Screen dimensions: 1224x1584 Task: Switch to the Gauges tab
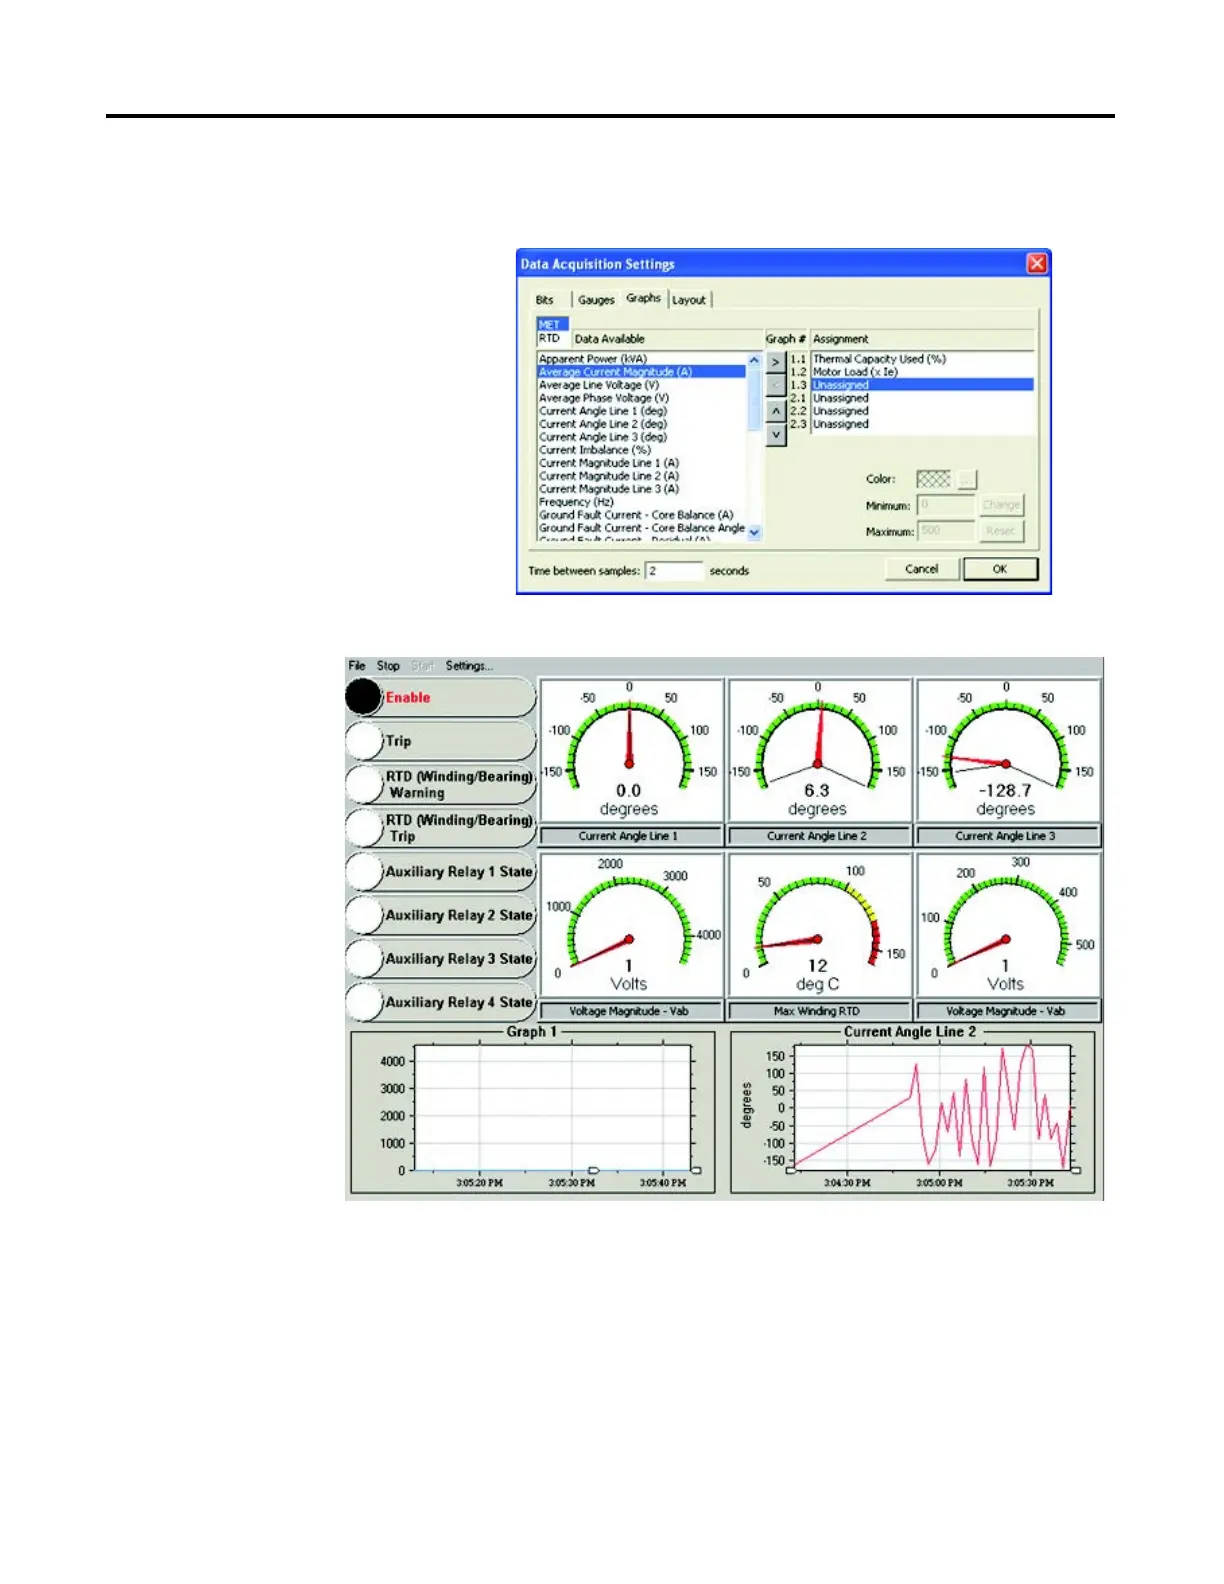coord(596,300)
